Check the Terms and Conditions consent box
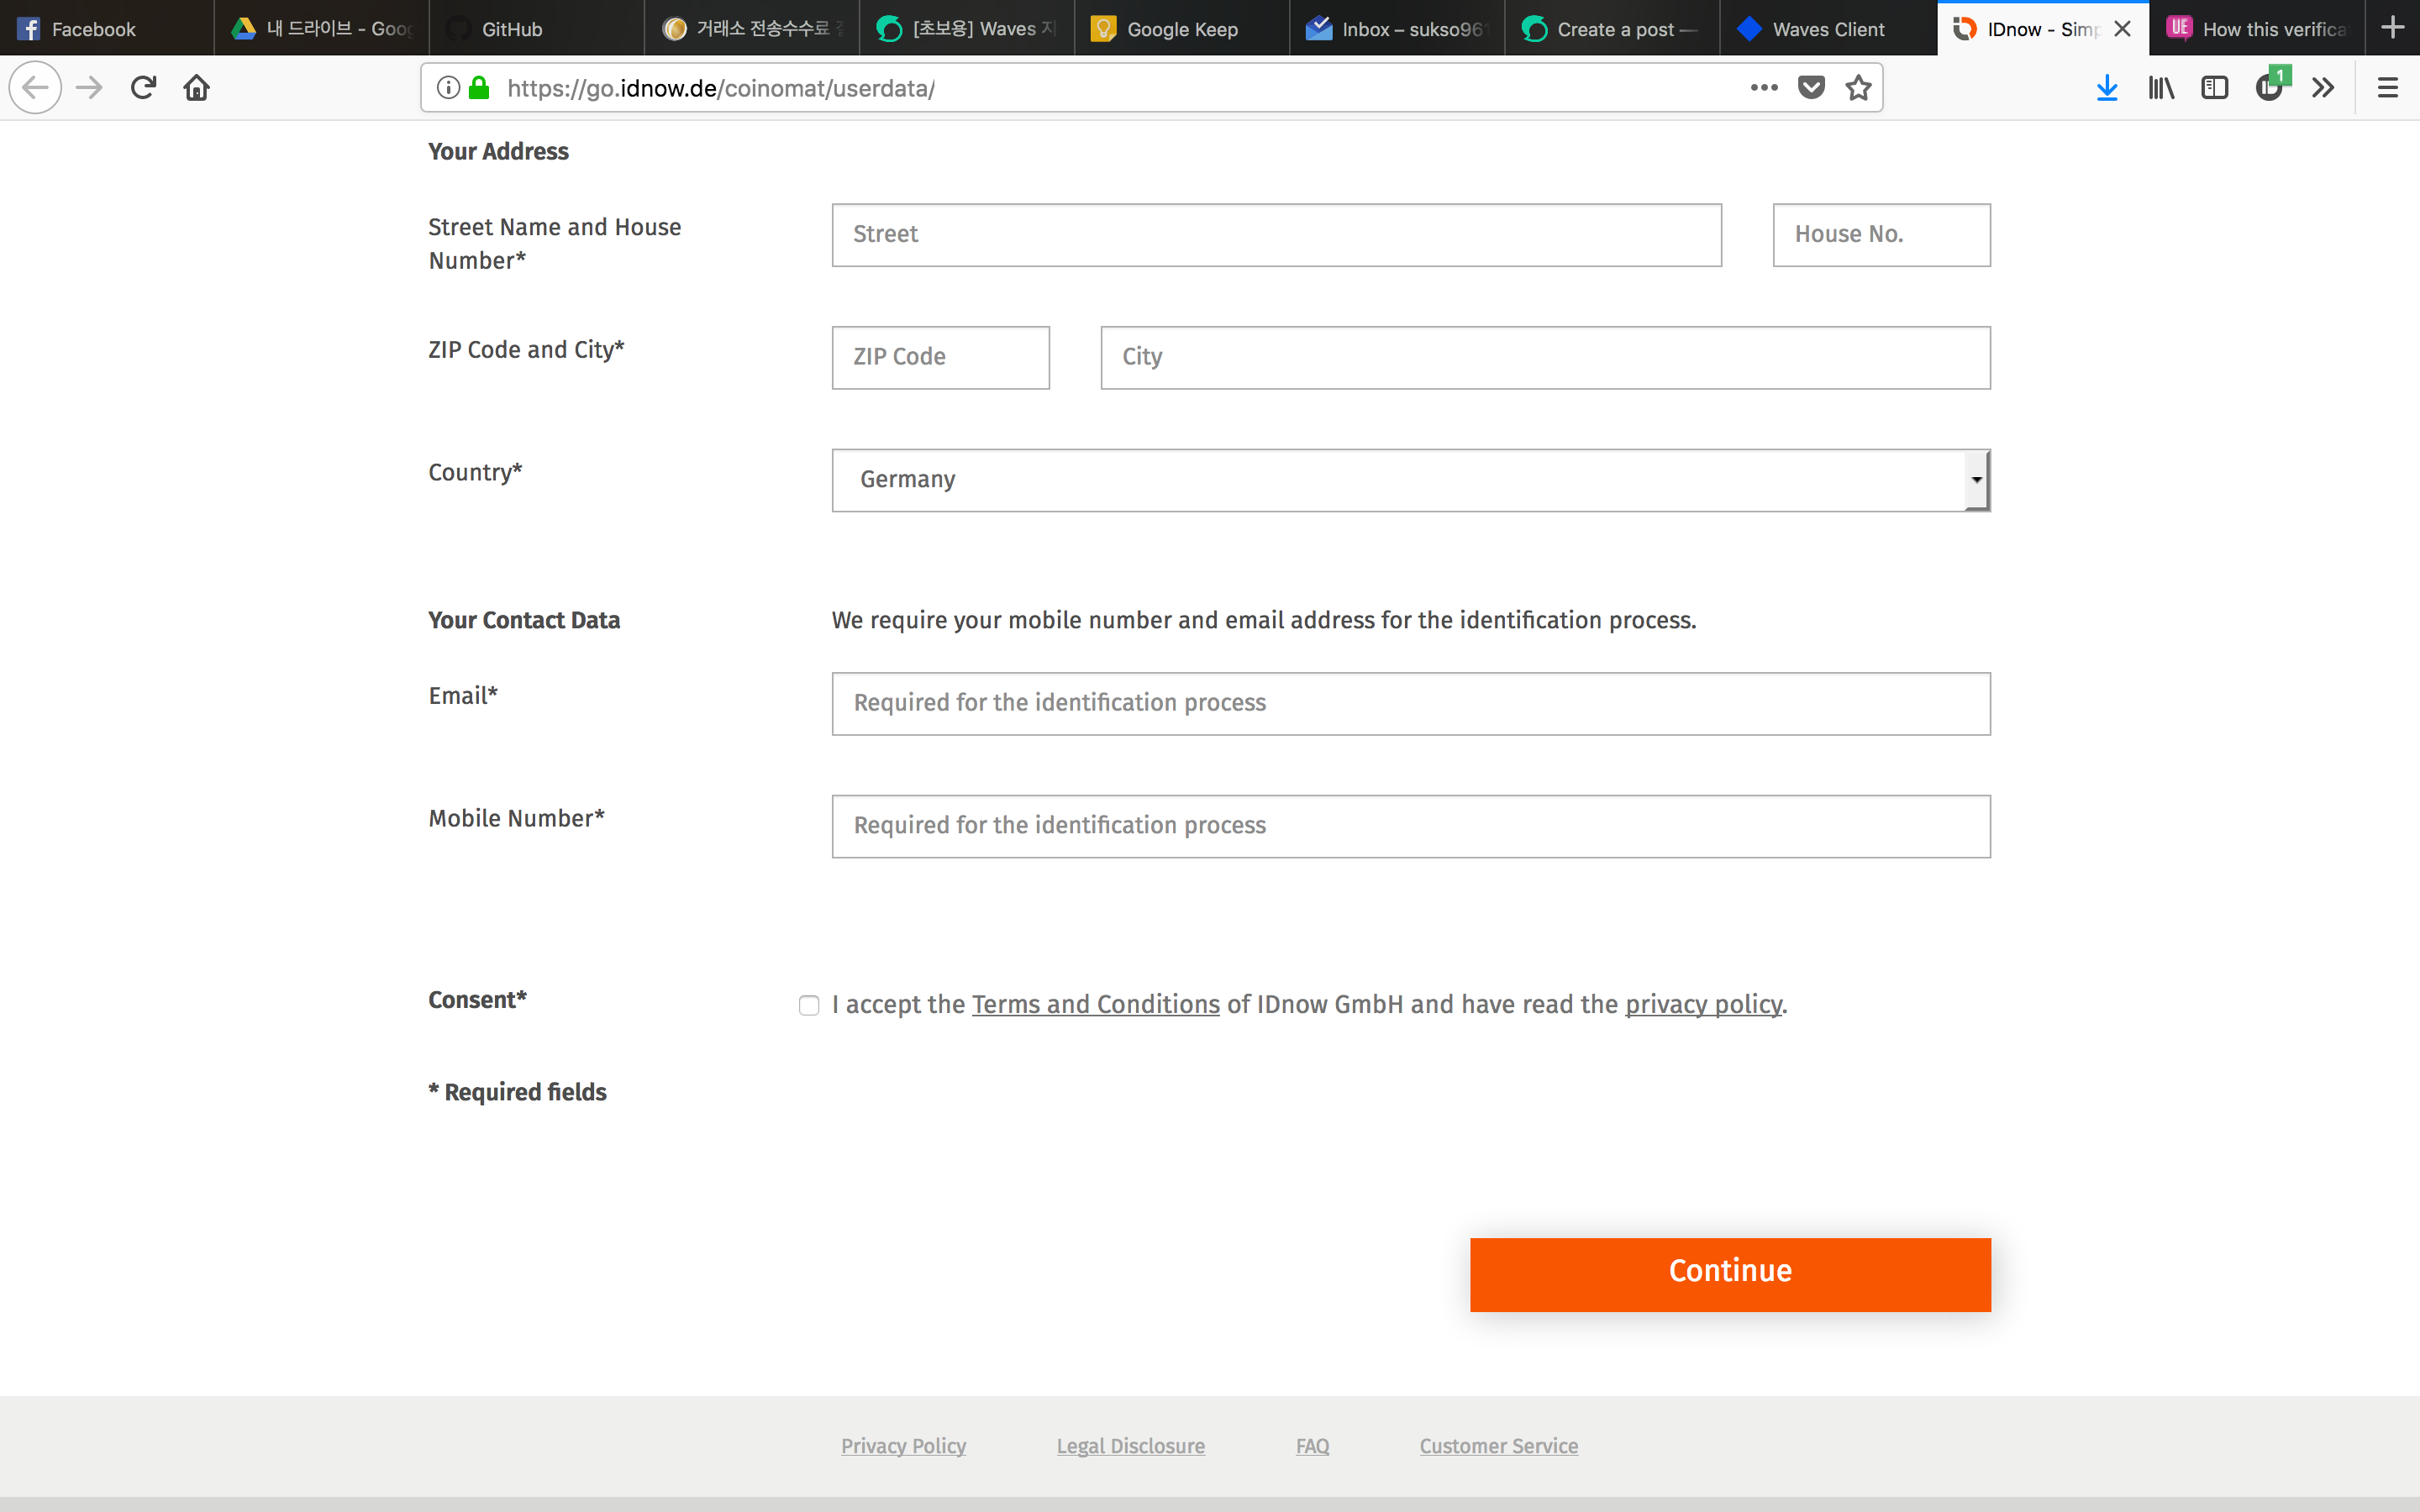 click(809, 1005)
